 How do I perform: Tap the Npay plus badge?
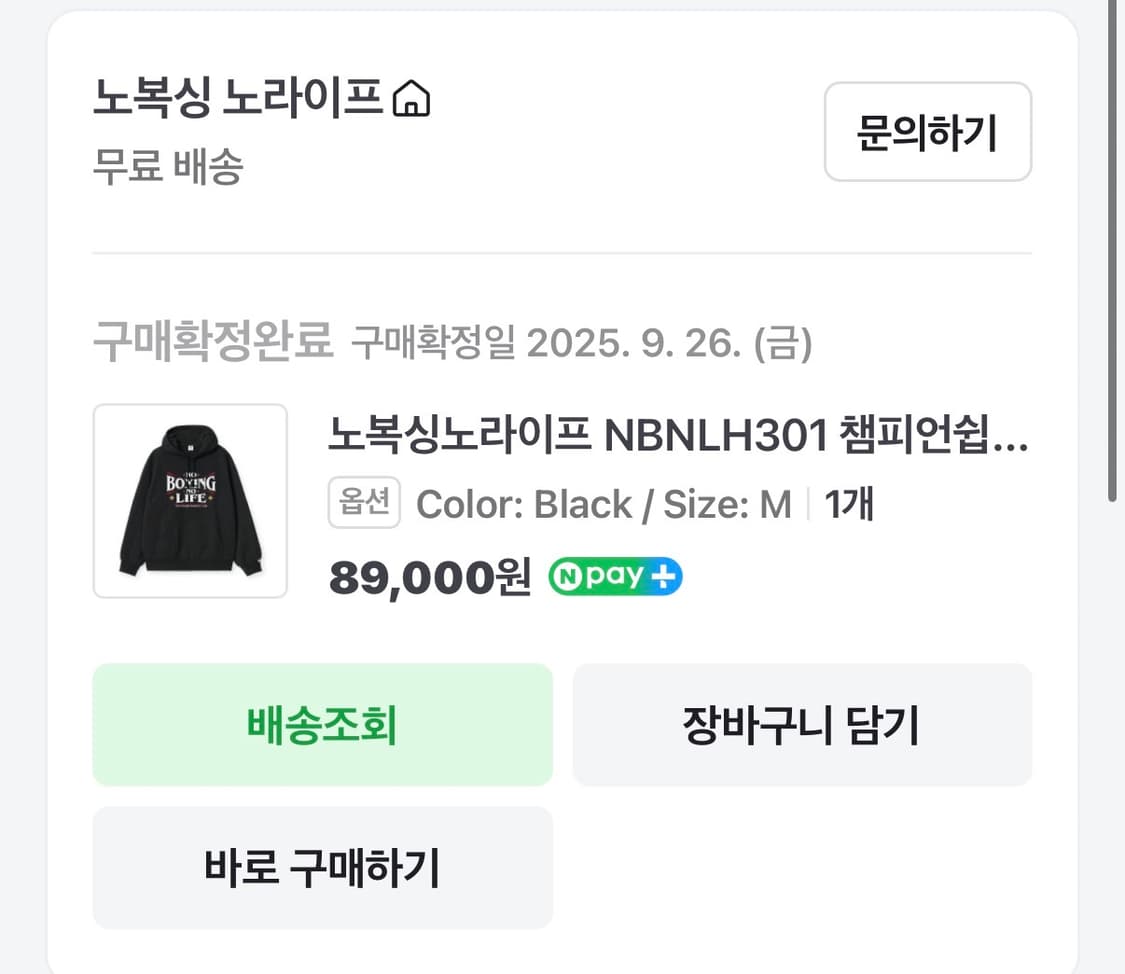point(614,576)
